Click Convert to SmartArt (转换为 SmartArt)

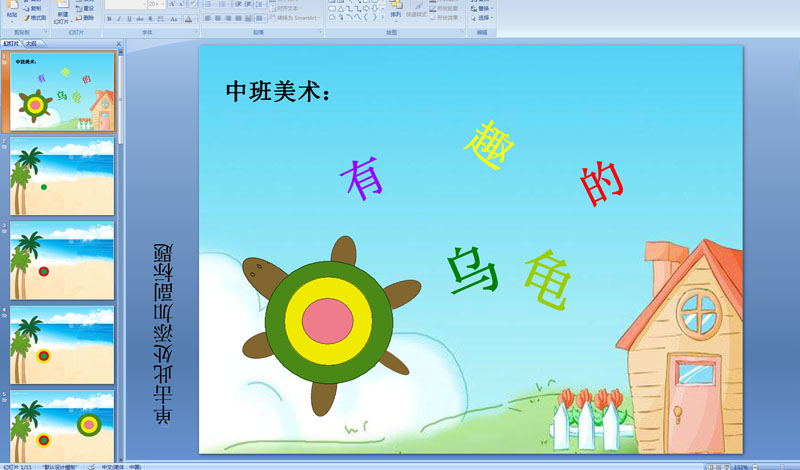tap(295, 18)
